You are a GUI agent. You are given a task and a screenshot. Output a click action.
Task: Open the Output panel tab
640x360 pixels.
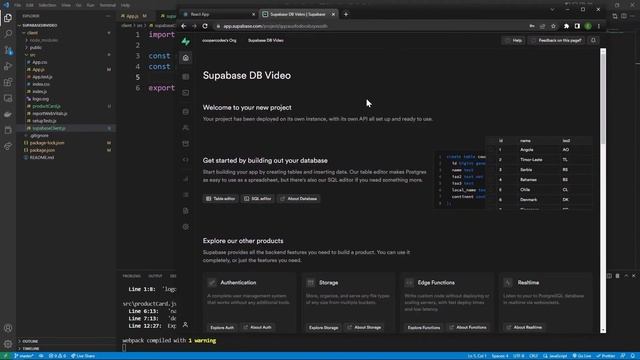[155, 276]
